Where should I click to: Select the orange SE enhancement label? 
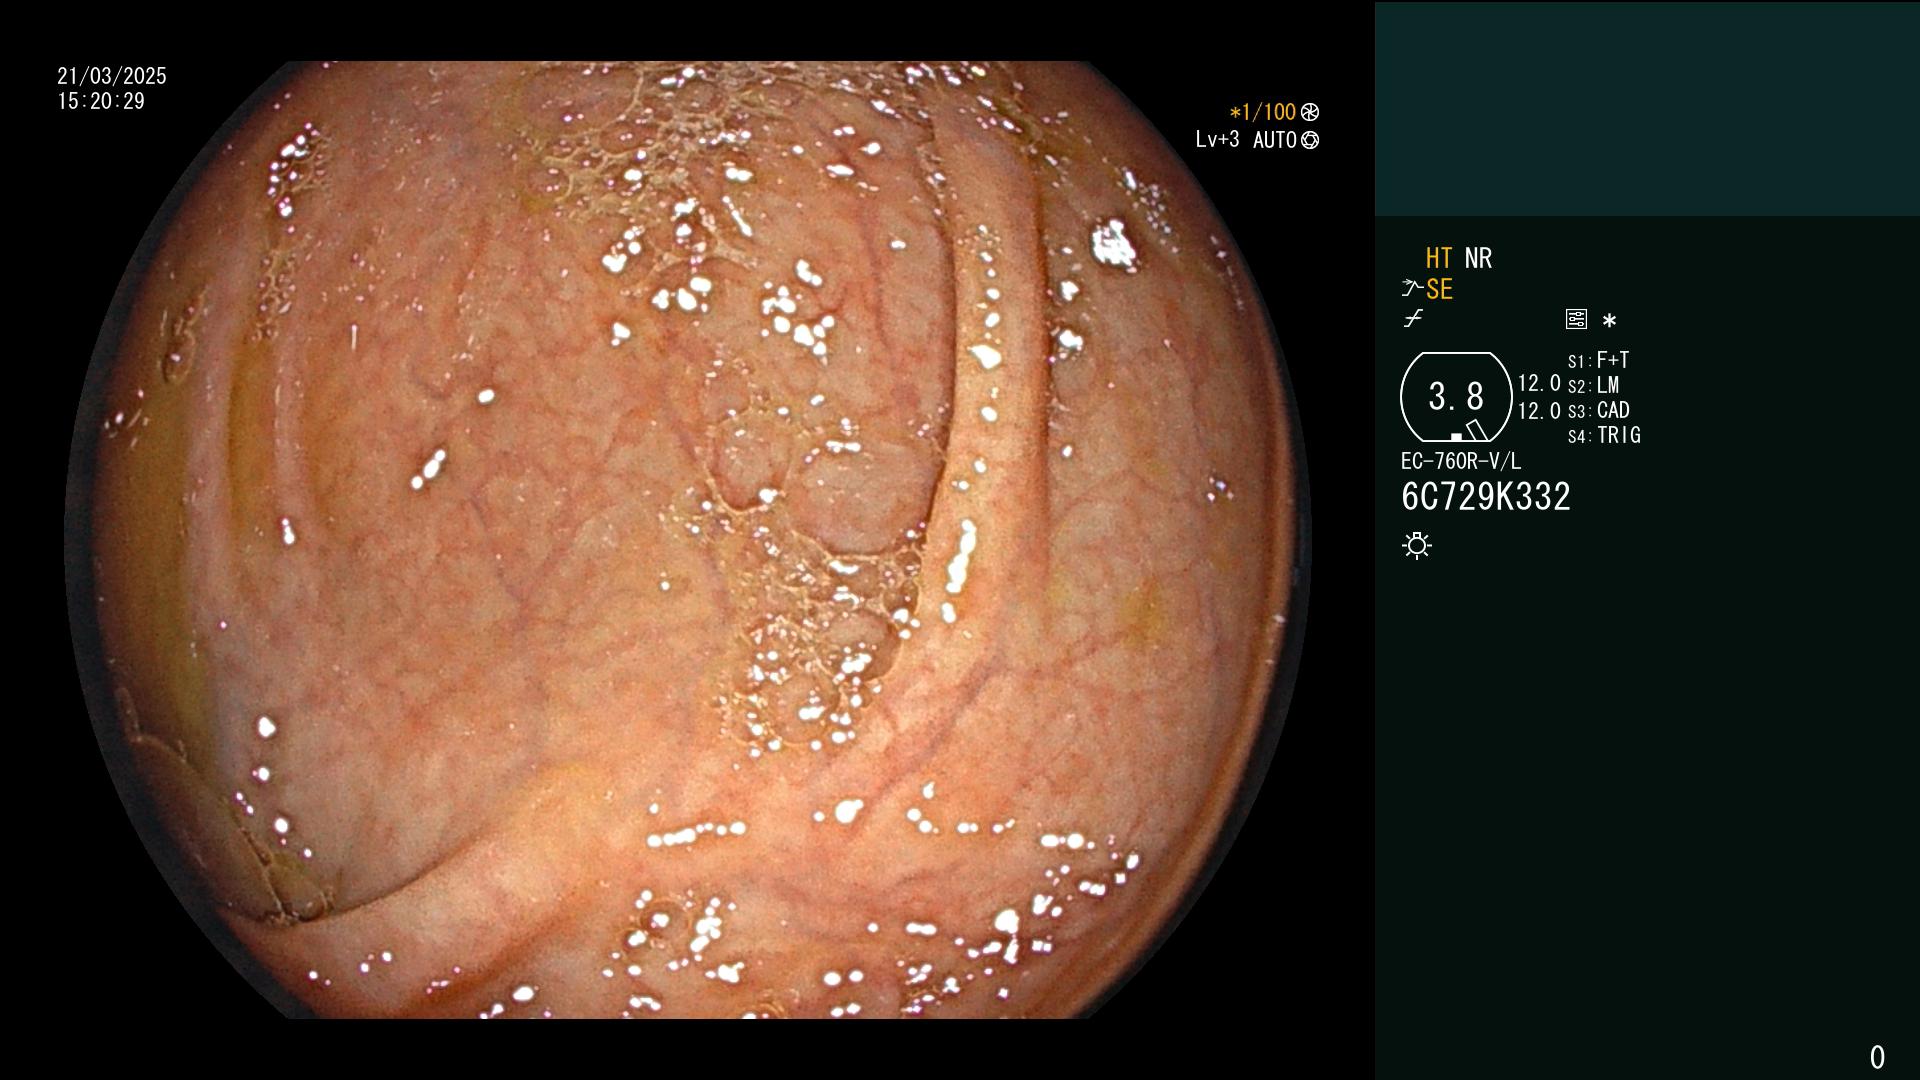1439,289
